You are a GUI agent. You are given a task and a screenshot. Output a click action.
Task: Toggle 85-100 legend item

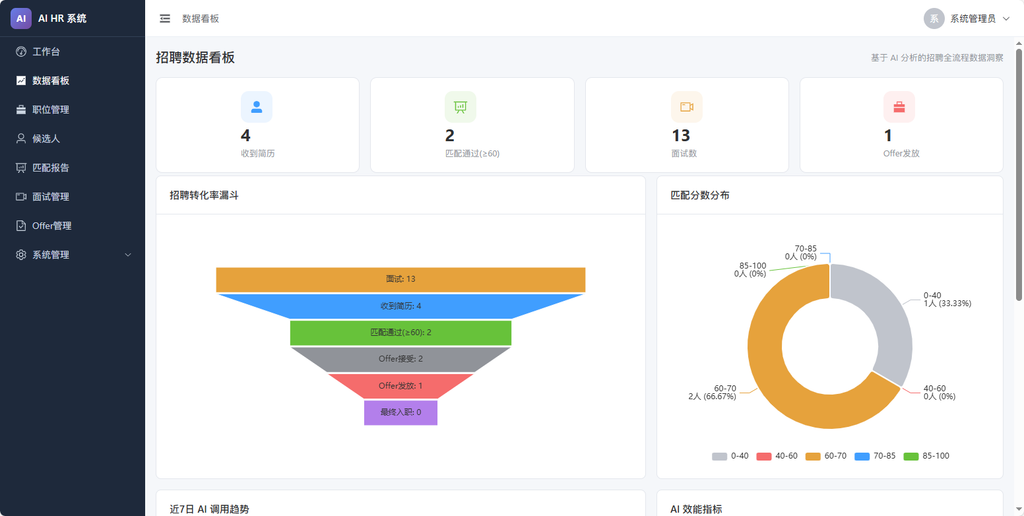pyautogui.click(x=926, y=456)
